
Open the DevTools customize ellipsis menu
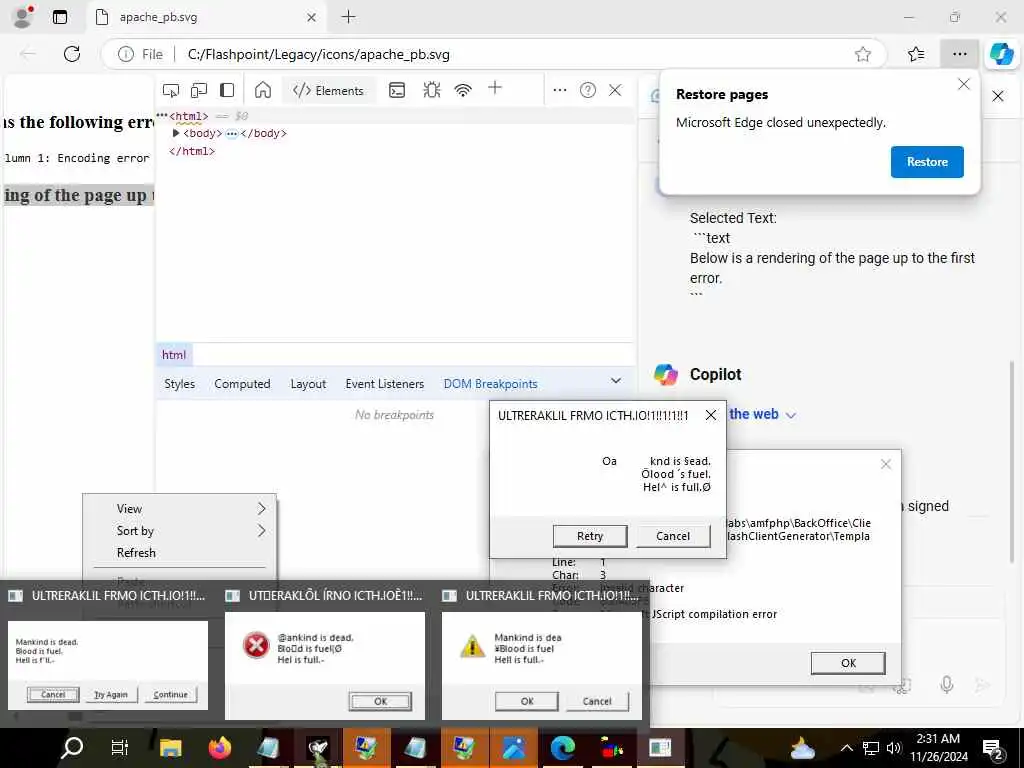point(560,90)
